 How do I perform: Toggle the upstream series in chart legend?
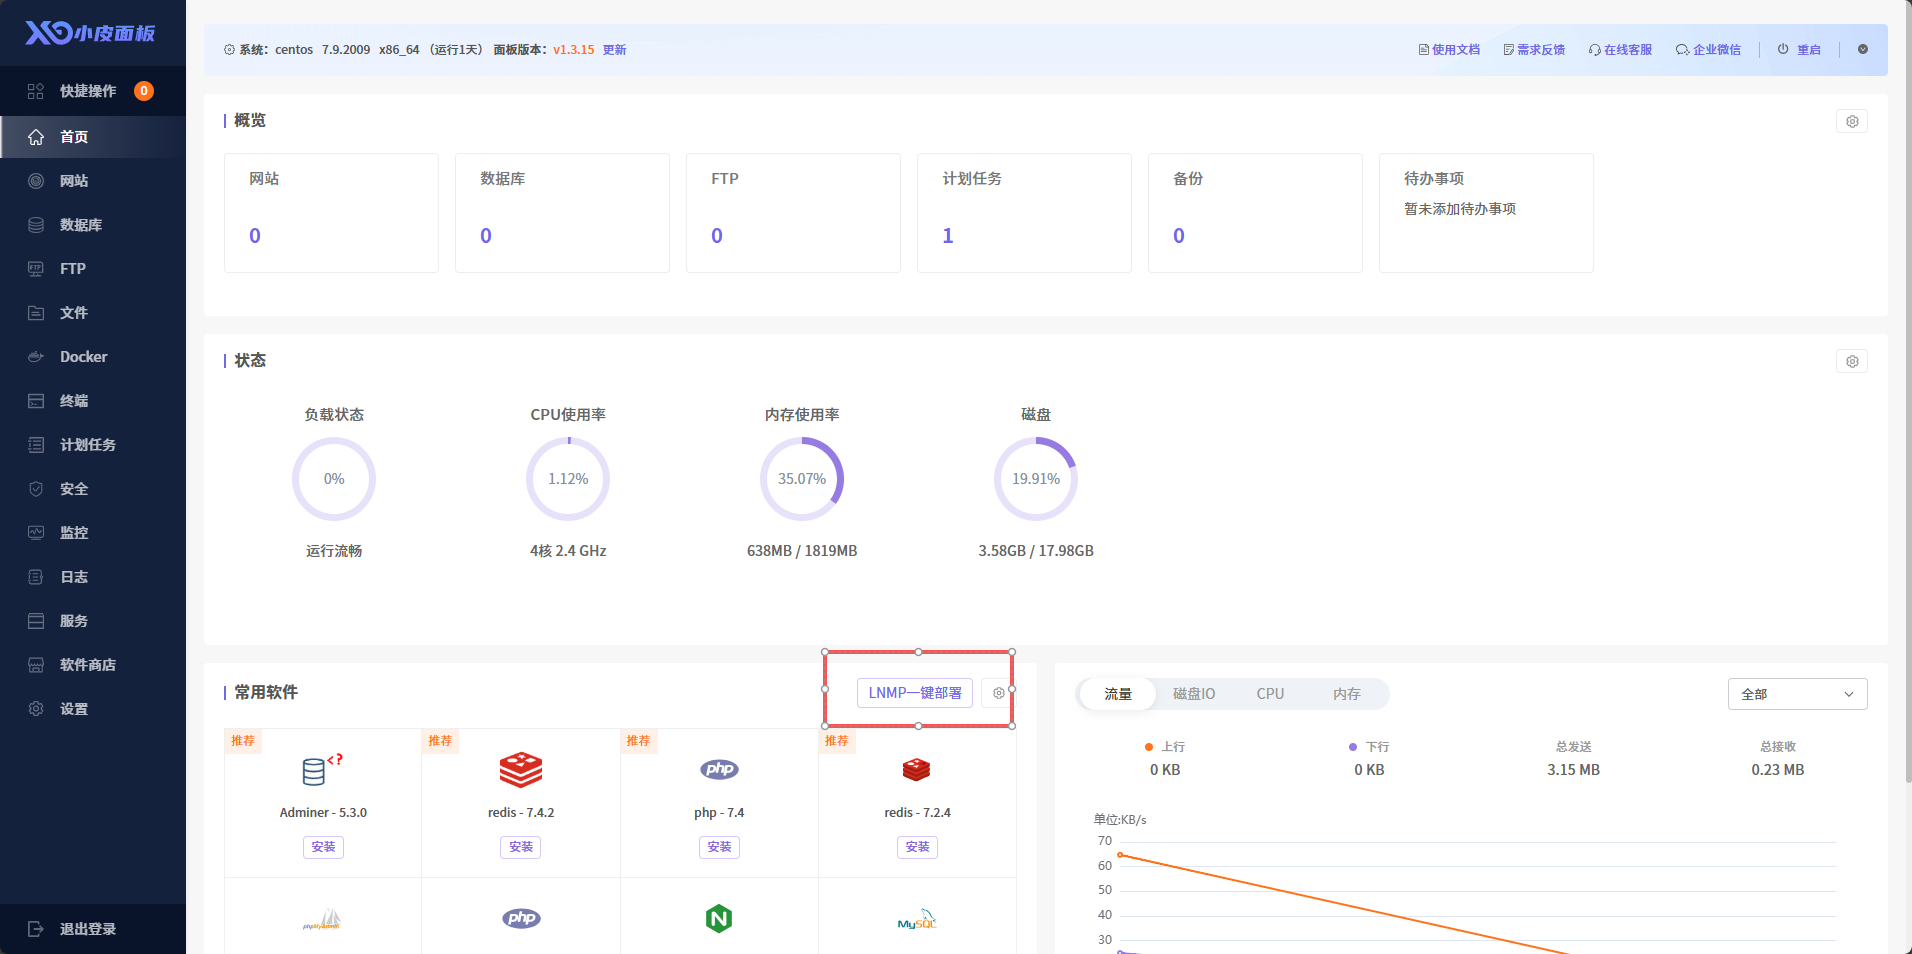click(1164, 747)
